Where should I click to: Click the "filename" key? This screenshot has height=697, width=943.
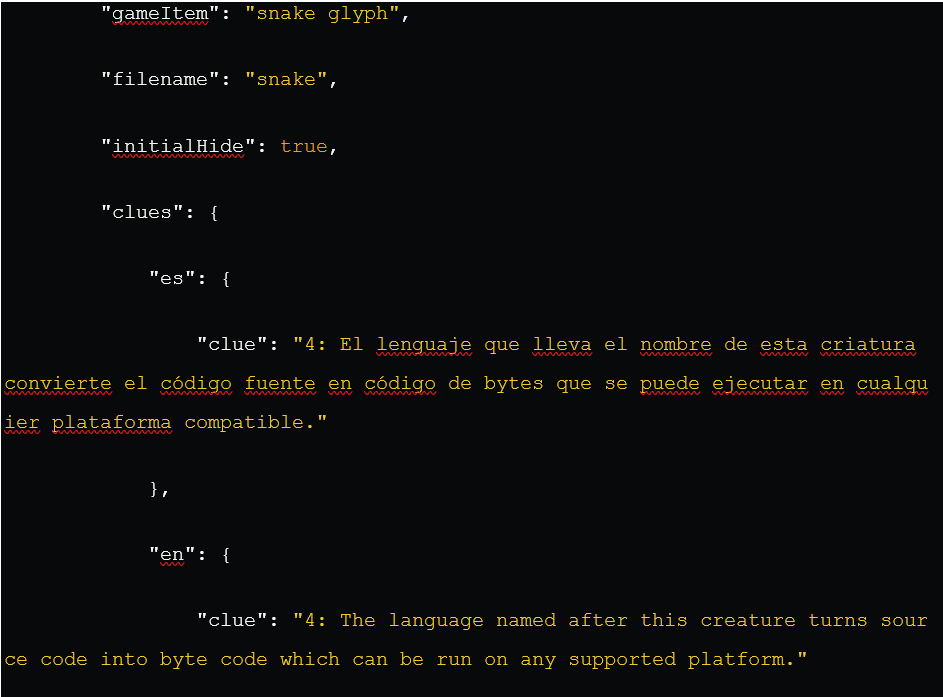coord(148,79)
